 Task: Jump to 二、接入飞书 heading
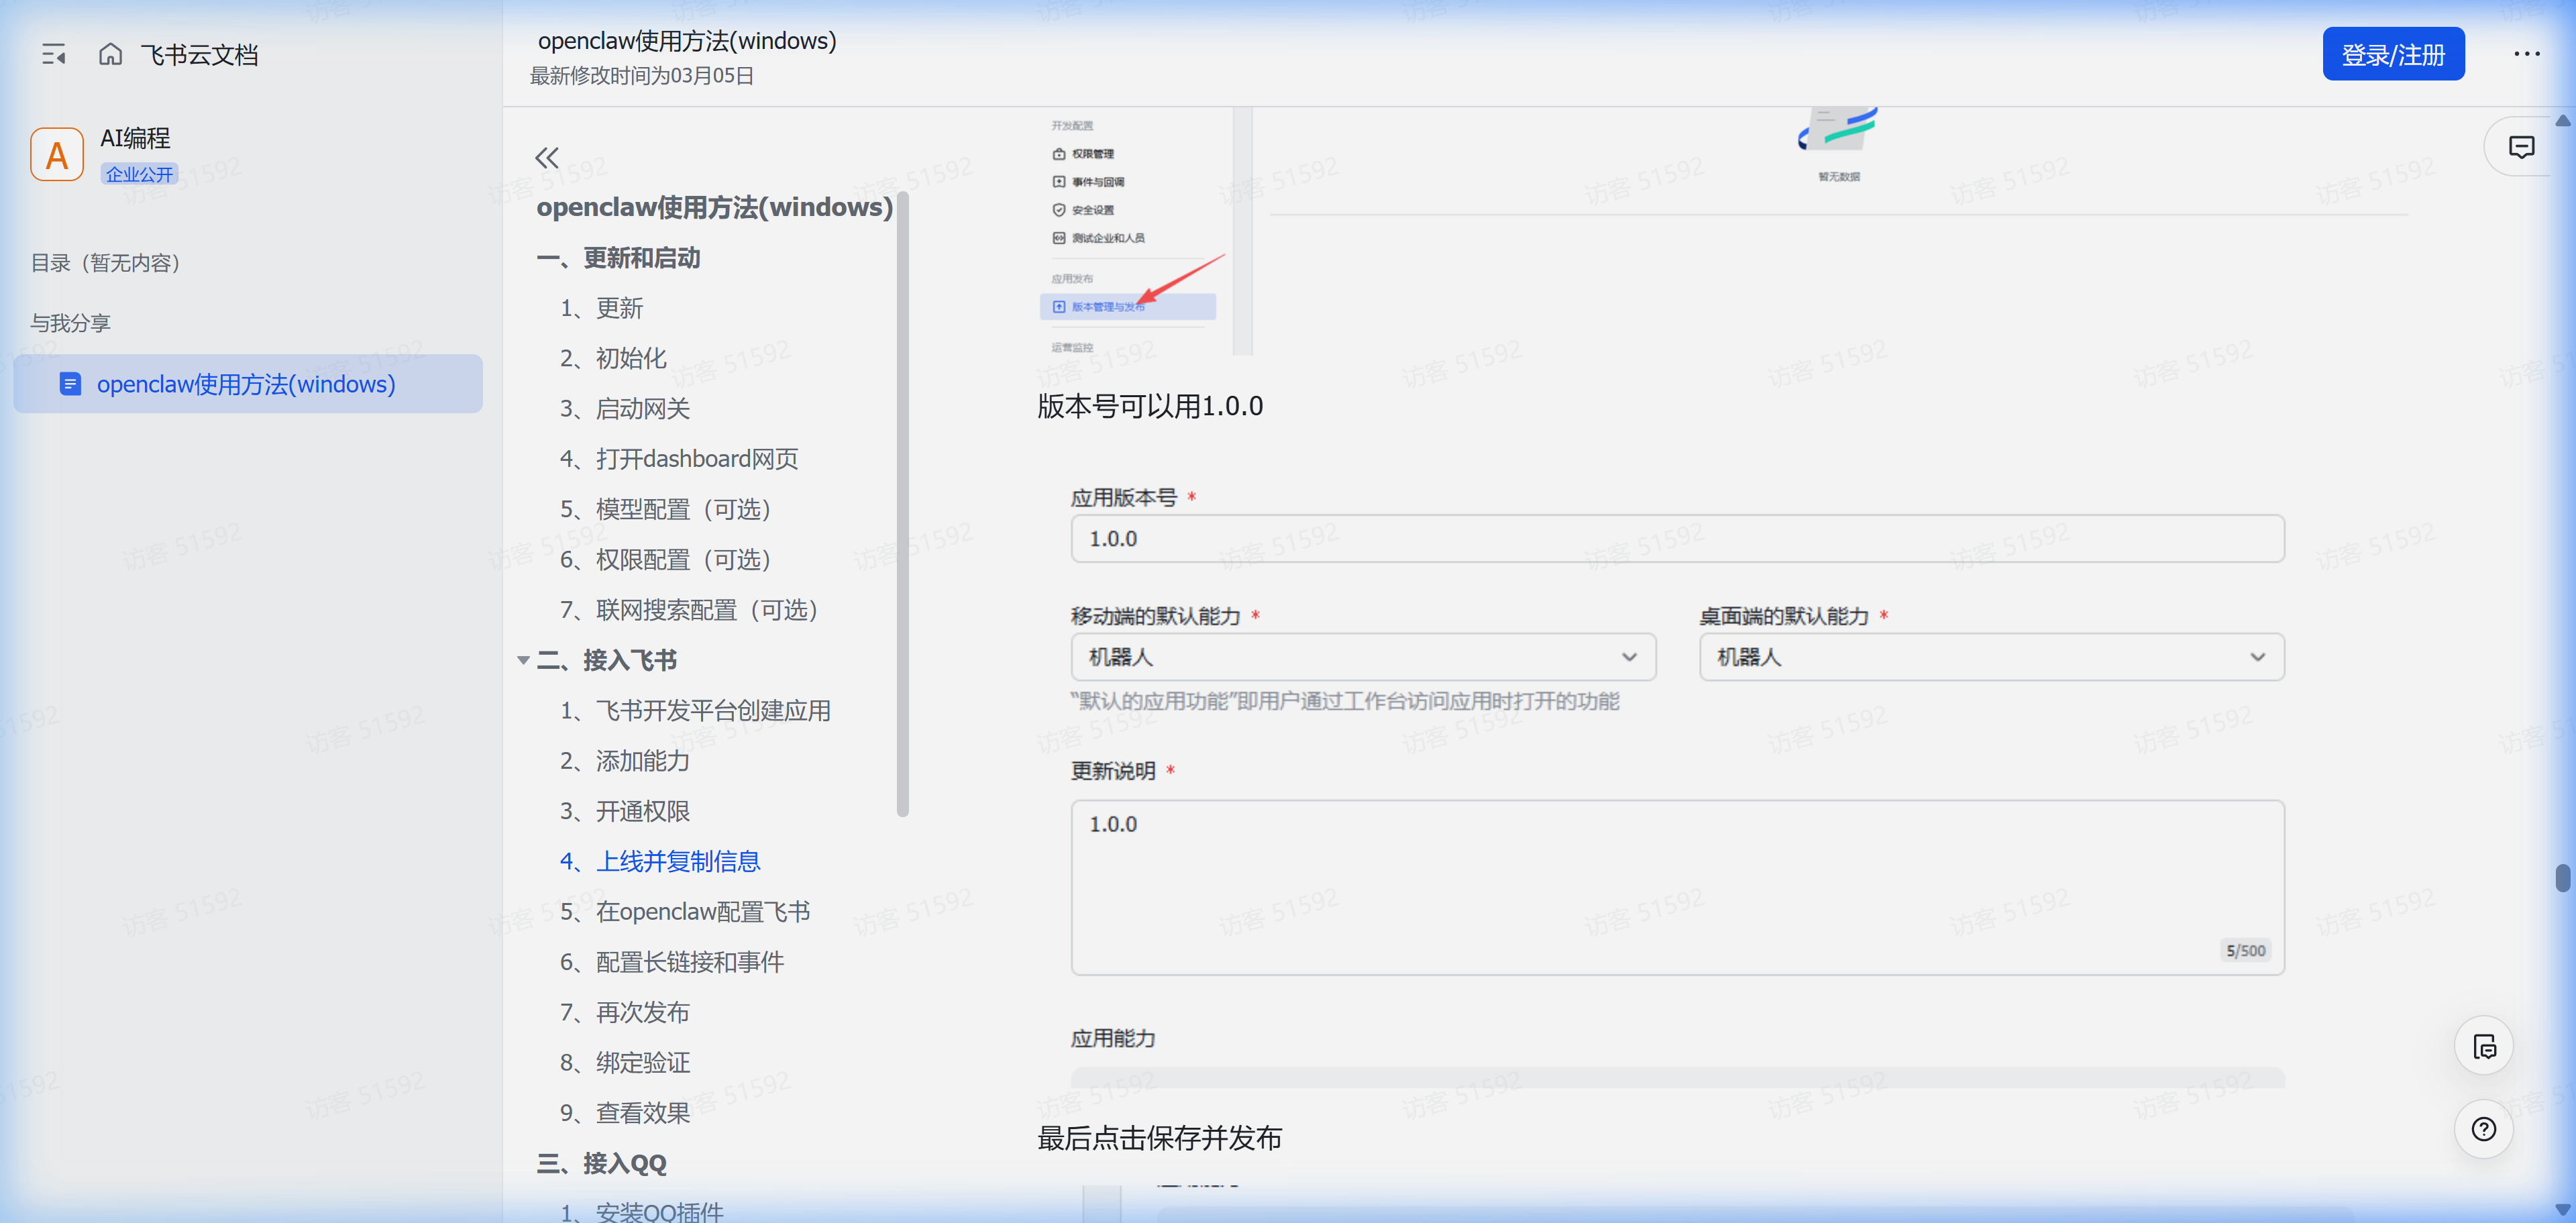pos(607,660)
